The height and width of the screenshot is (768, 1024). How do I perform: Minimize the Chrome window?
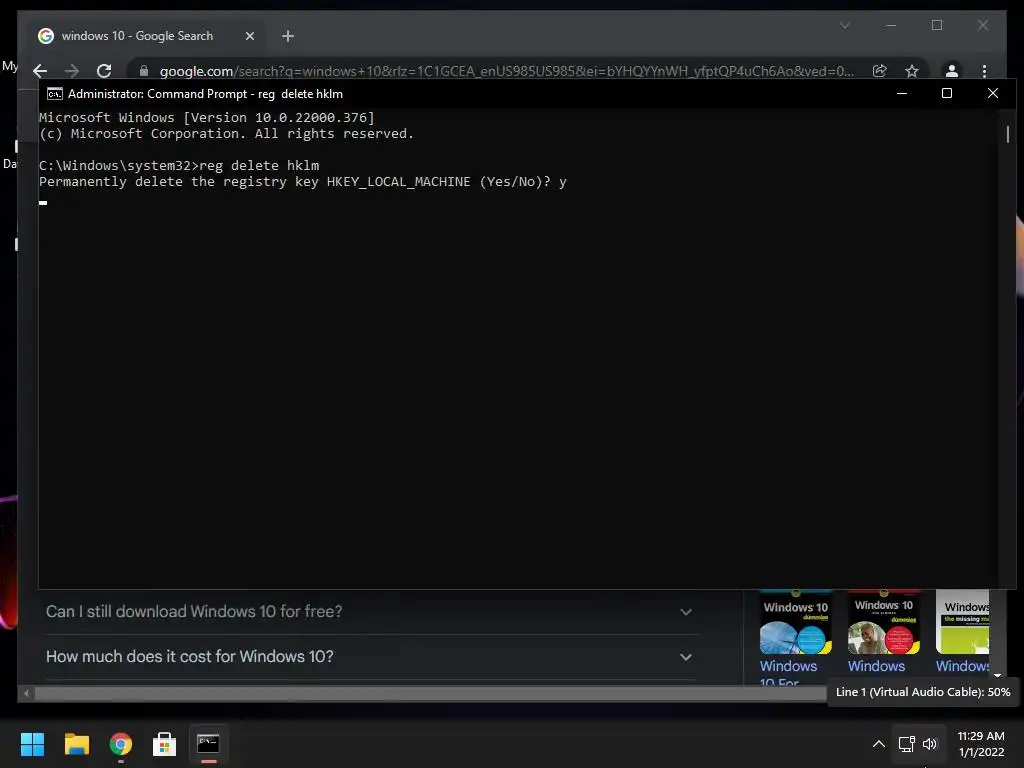(x=891, y=25)
